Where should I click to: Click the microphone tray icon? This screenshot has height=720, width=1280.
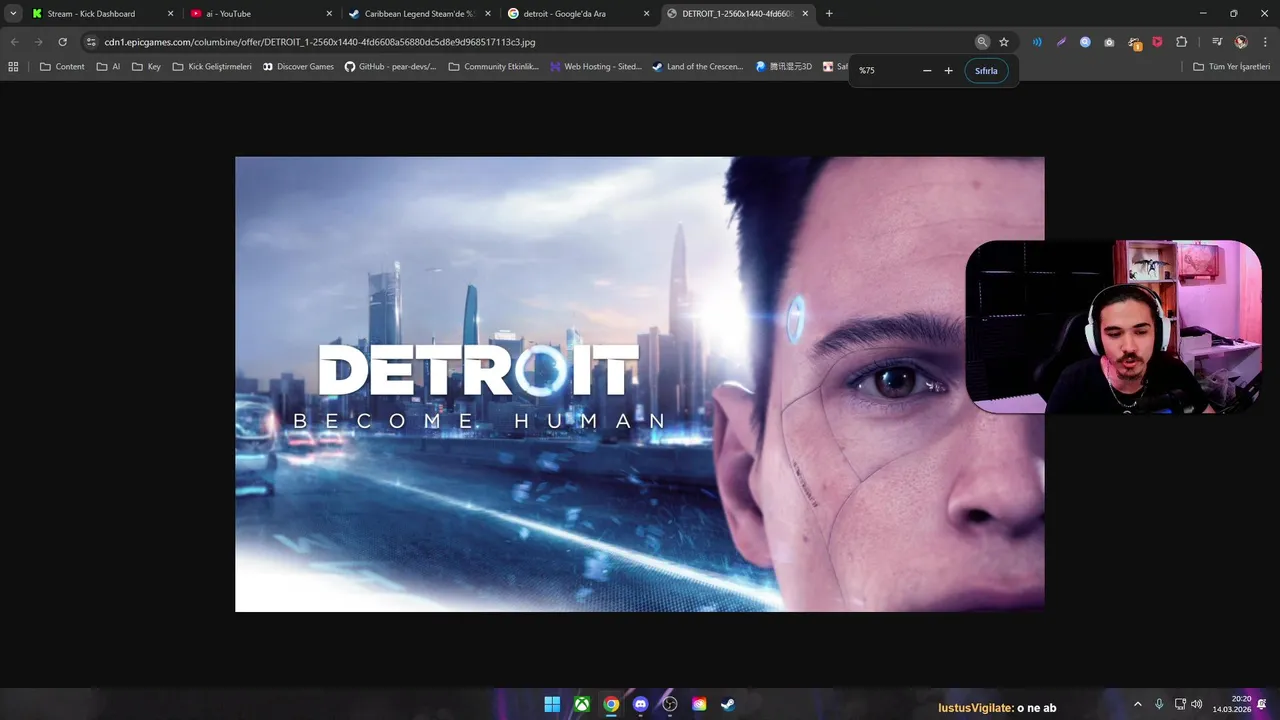[1159, 704]
